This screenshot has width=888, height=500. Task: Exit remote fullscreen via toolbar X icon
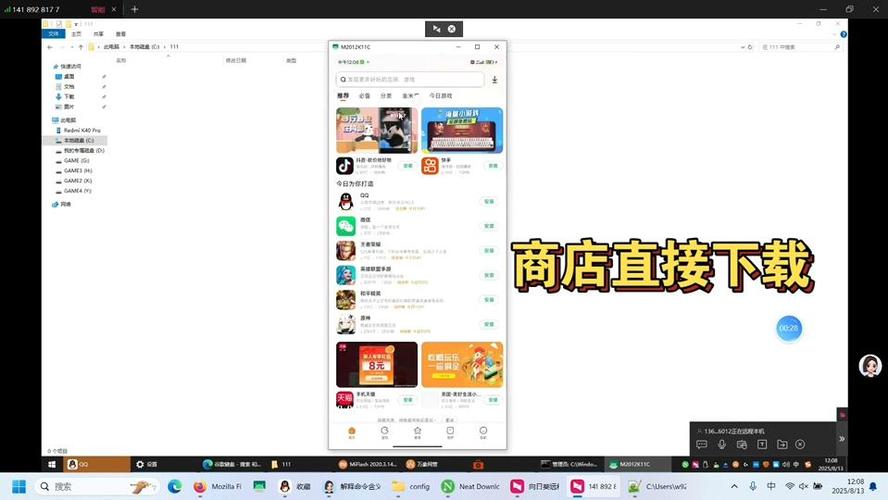pos(451,29)
